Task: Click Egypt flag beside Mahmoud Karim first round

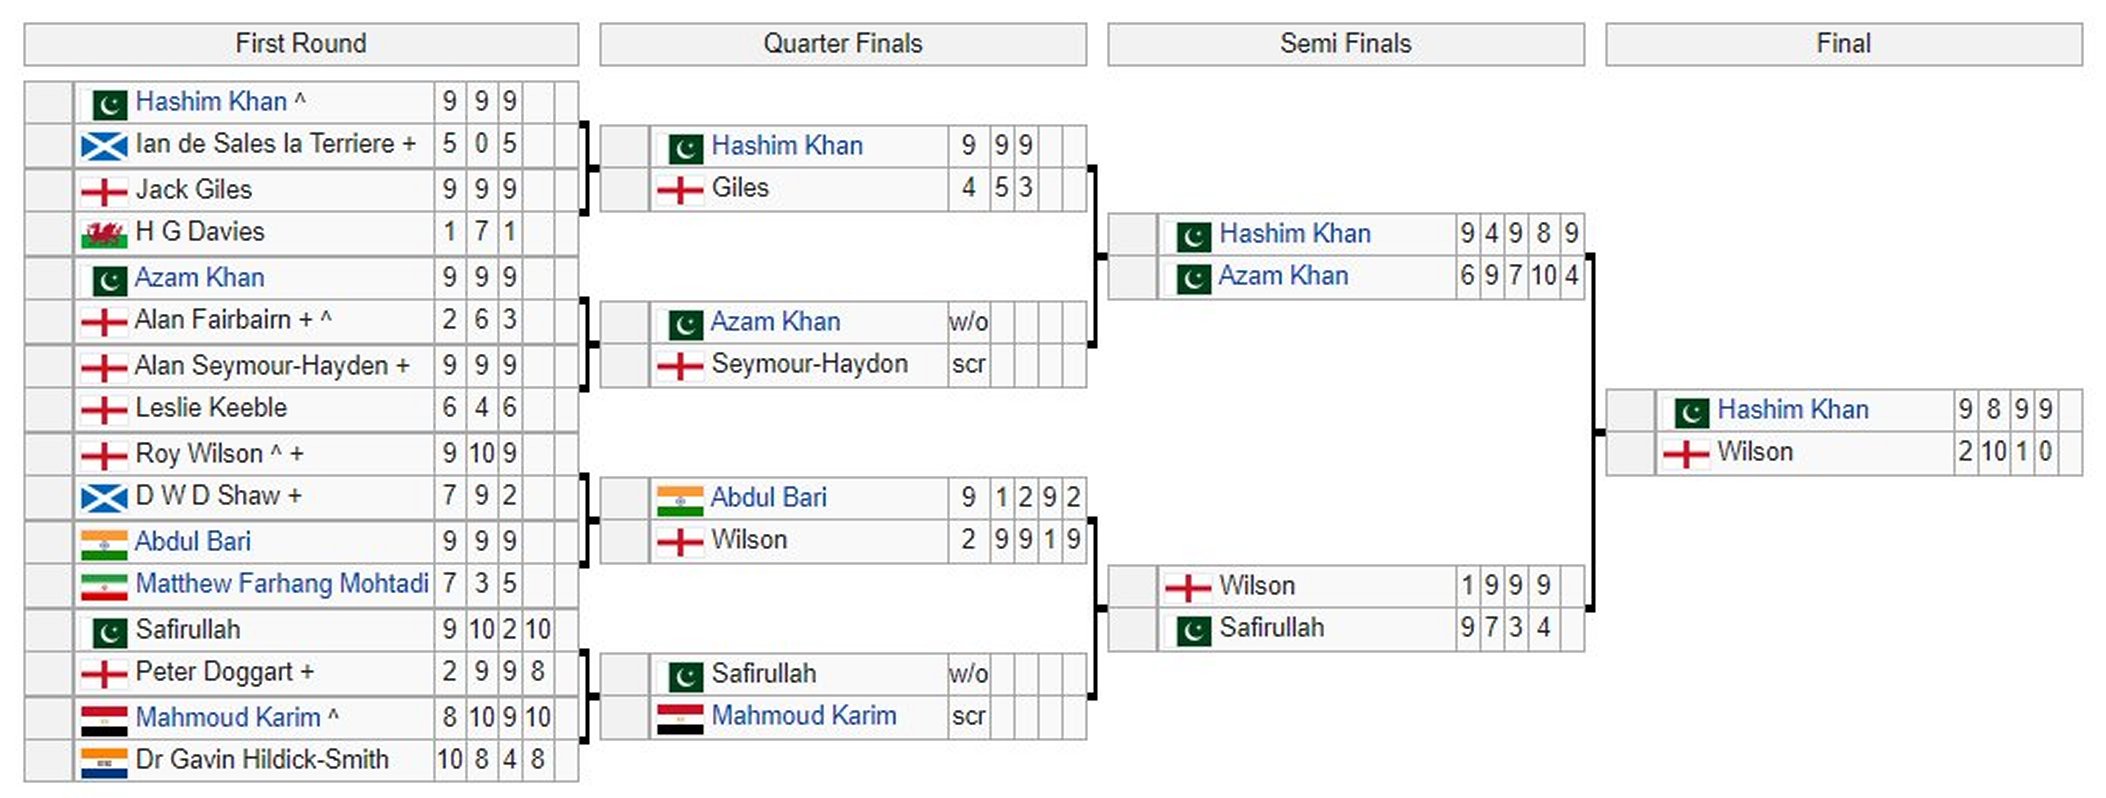Action: [x=104, y=719]
